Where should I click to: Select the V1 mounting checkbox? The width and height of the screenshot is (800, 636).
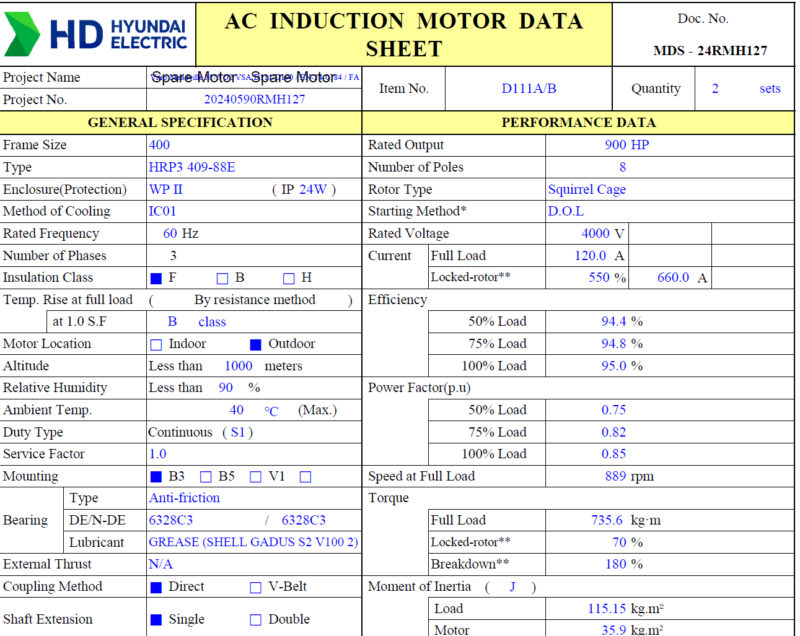(x=256, y=477)
